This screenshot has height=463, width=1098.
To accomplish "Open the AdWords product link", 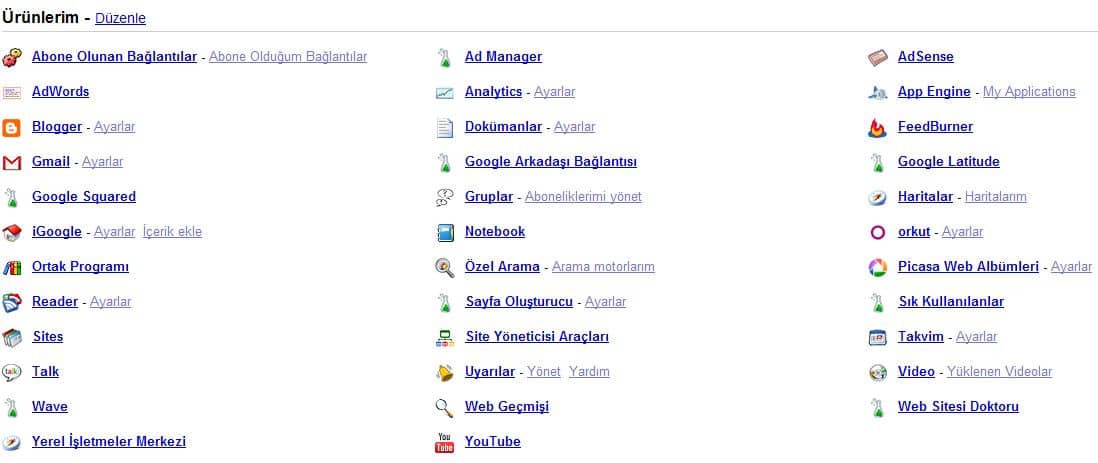I will tap(61, 92).
